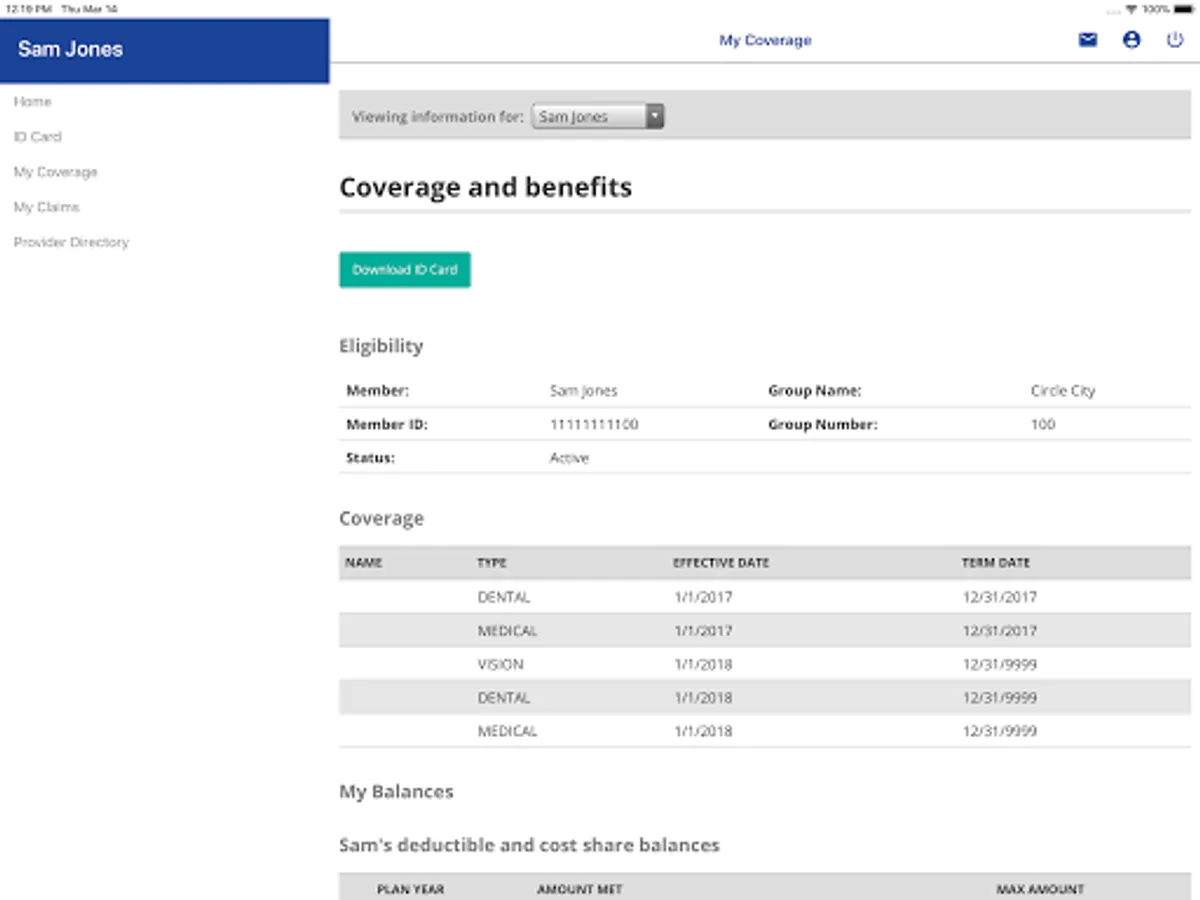The image size is (1200, 900).
Task: Select the VISION coverage row
Action: (x=764, y=664)
